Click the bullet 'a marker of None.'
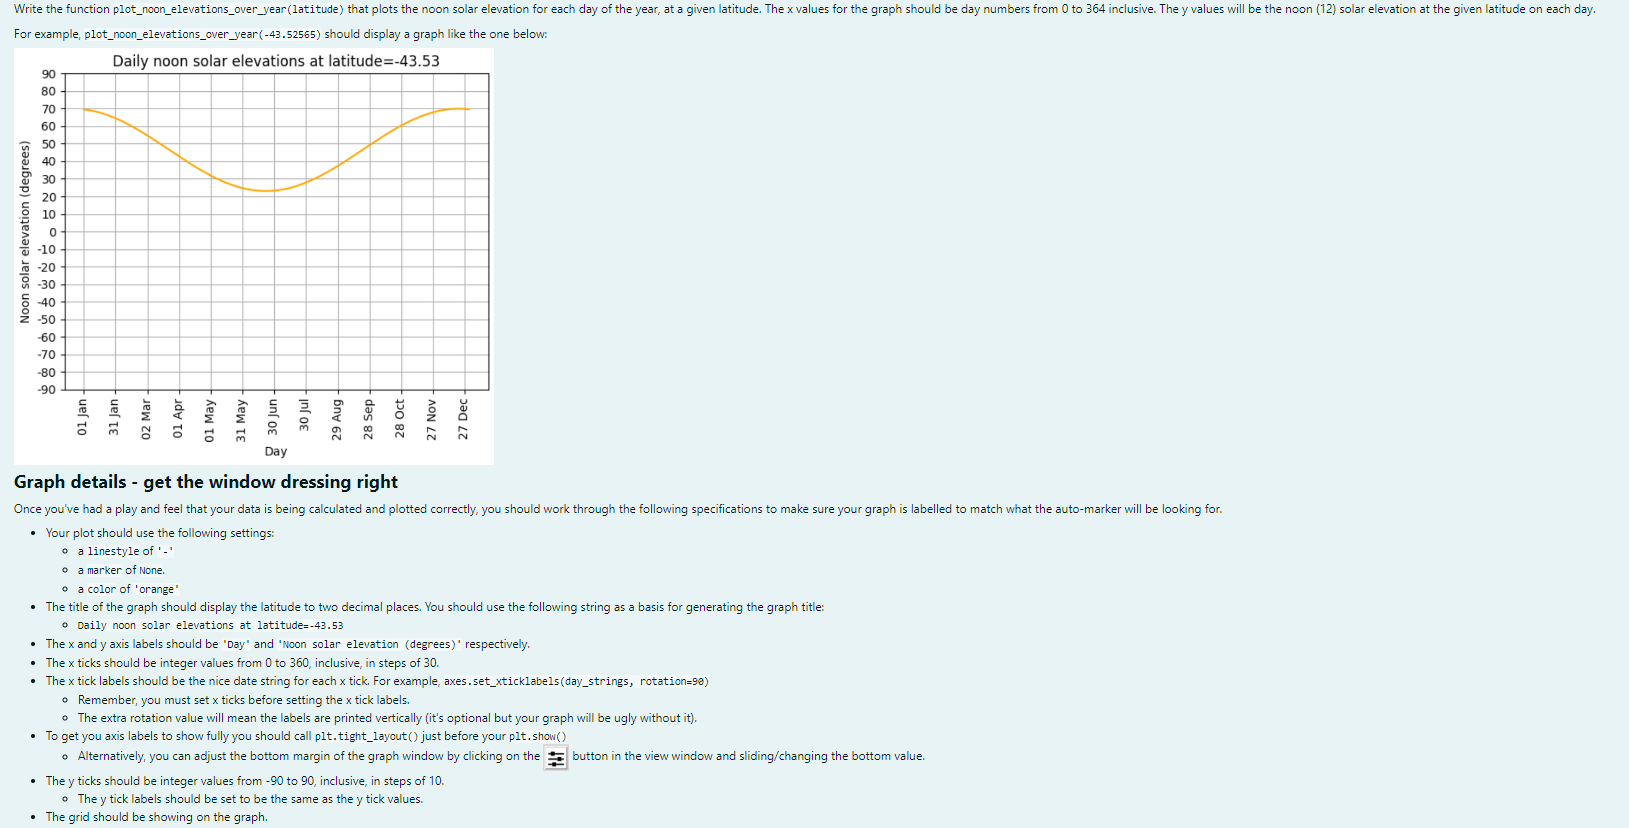Screen dimensions: 1629x828 [121, 570]
